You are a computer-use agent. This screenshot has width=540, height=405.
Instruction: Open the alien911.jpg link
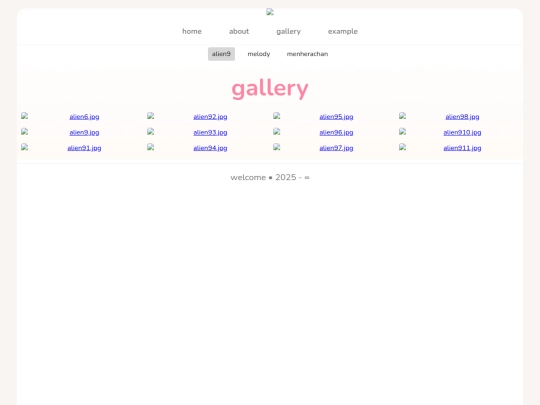point(463,148)
